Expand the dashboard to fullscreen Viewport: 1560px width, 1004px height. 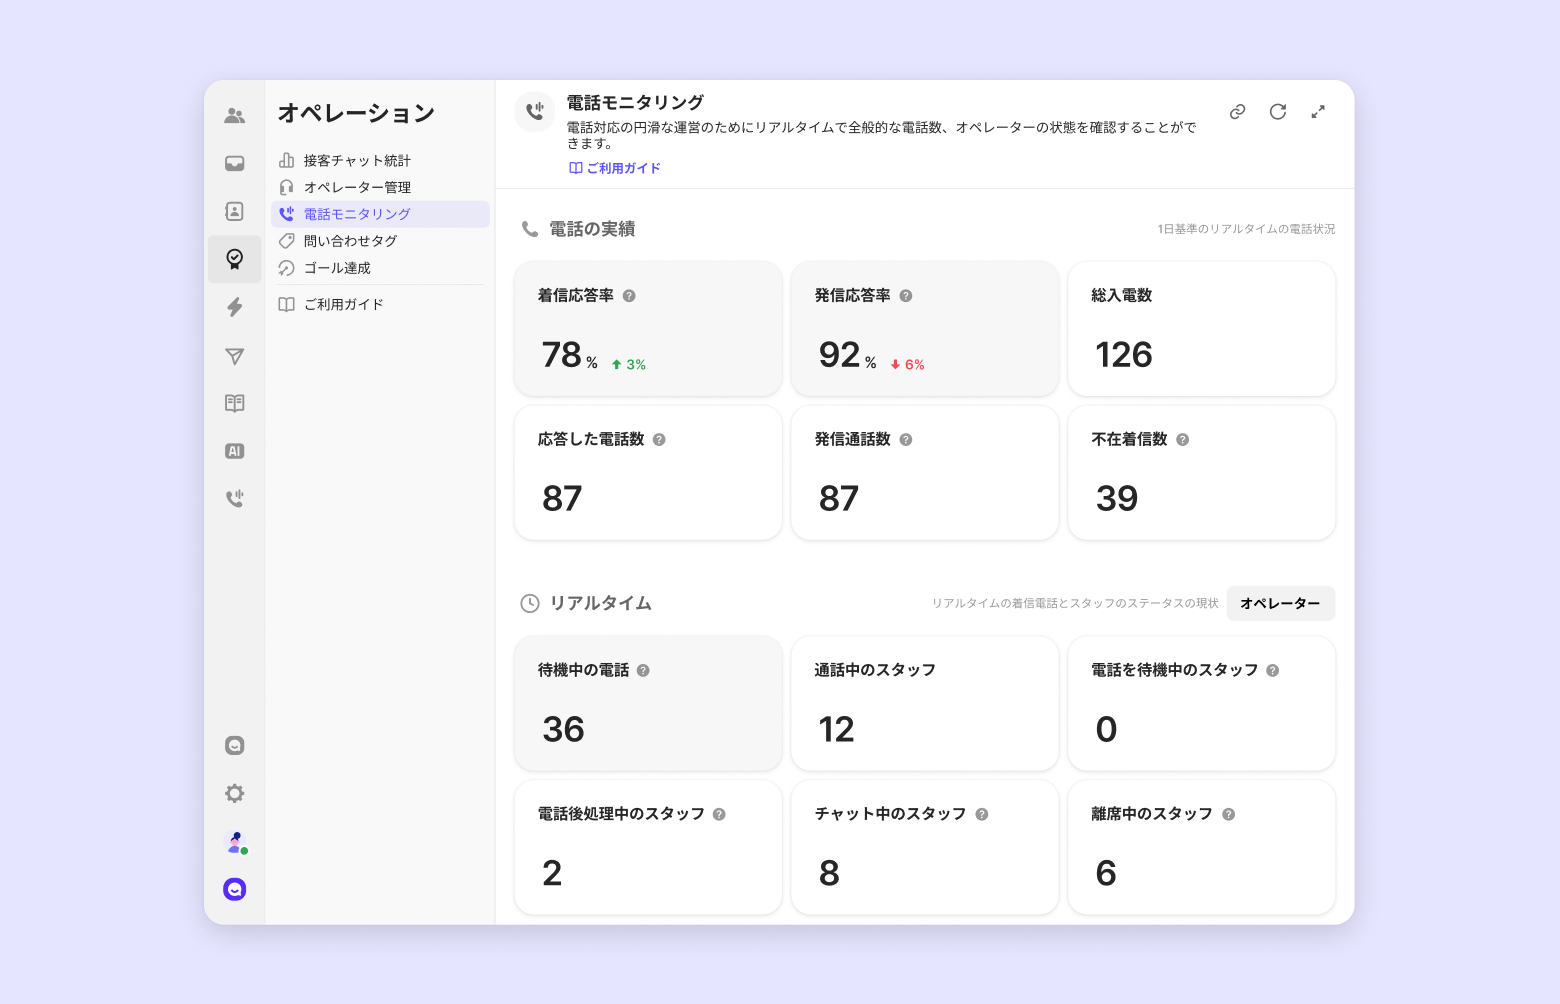(x=1318, y=112)
